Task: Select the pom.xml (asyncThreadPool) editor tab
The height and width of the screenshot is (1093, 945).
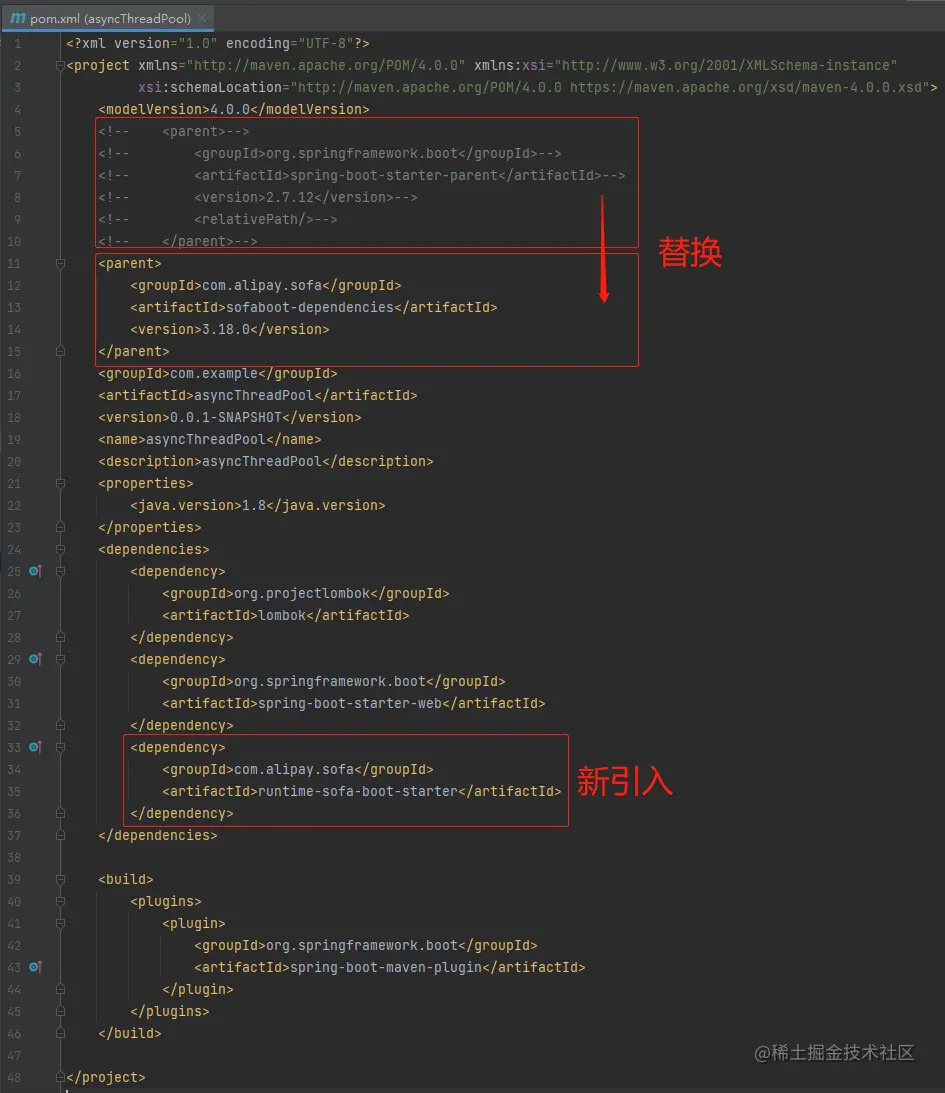Action: [107, 18]
